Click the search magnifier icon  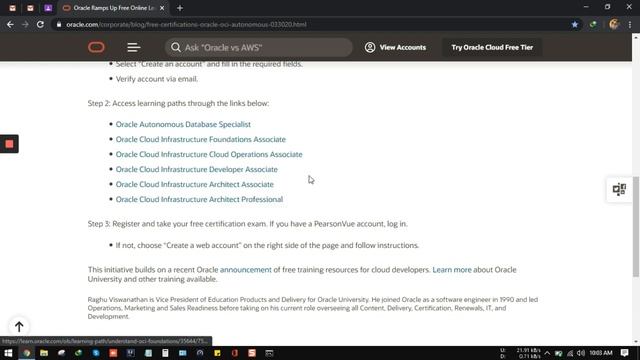pyautogui.click(x=176, y=47)
